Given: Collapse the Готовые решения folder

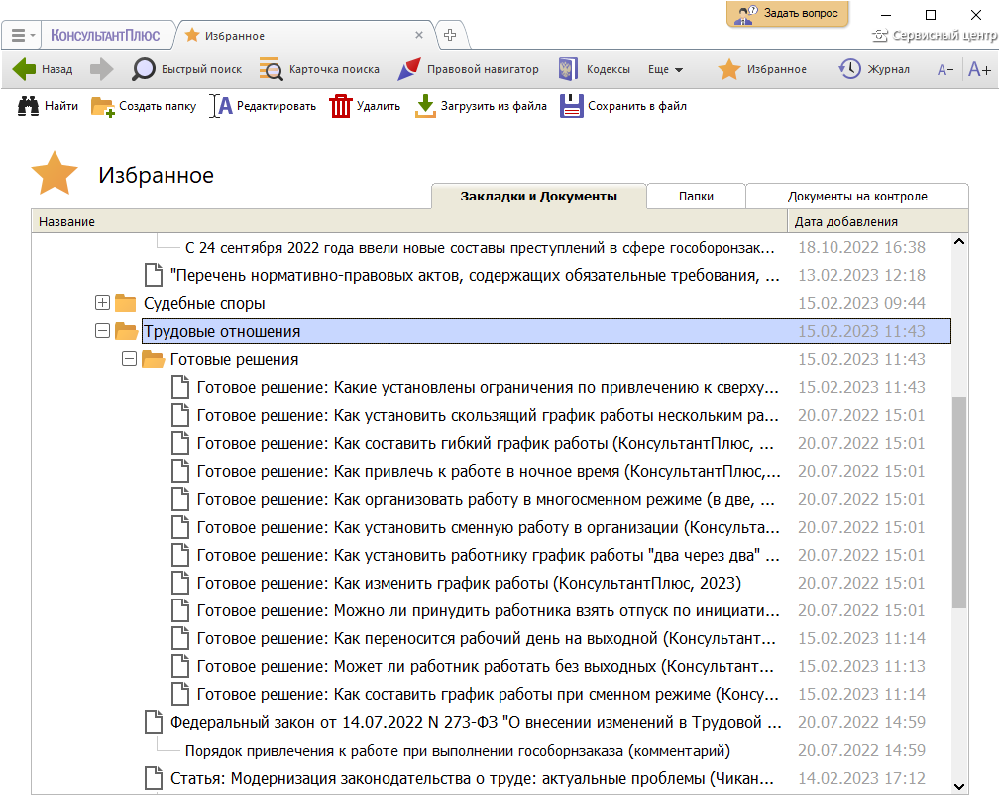Looking at the screenshot, I should tap(129, 359).
